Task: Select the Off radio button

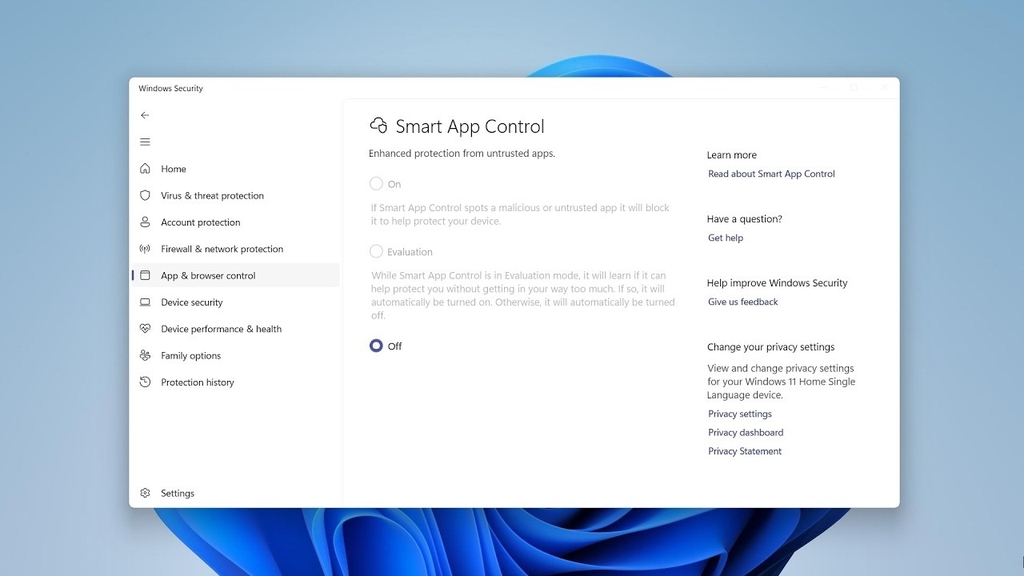Action: (376, 345)
